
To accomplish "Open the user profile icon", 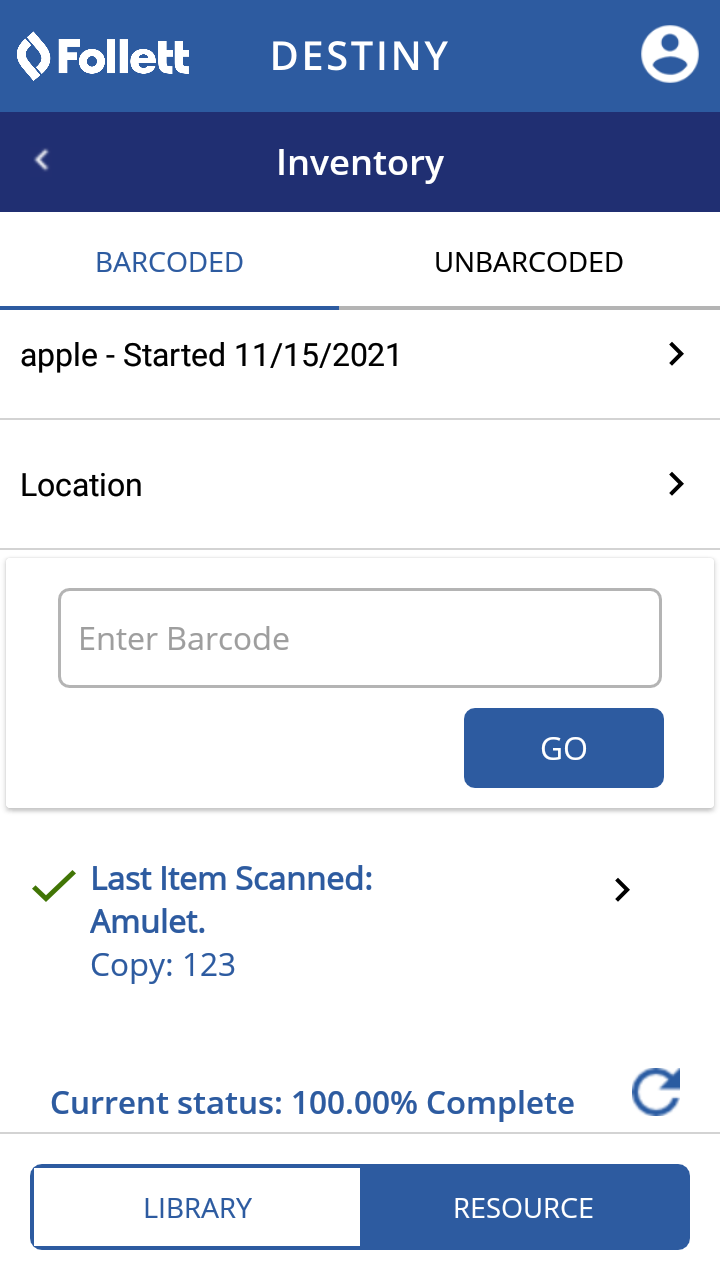I will [669, 54].
